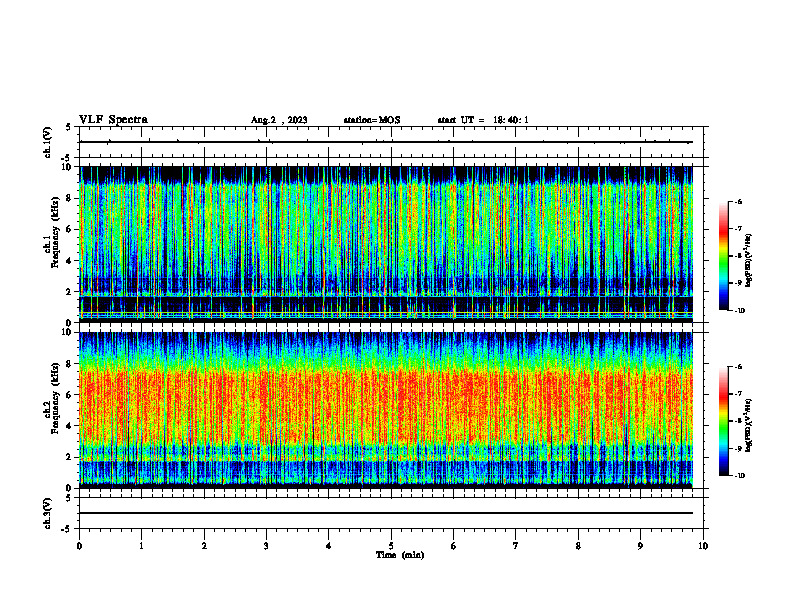This screenshot has height=612, width=792.
Task: Click the ch.2 spectrogram panel
Action: click(386, 410)
